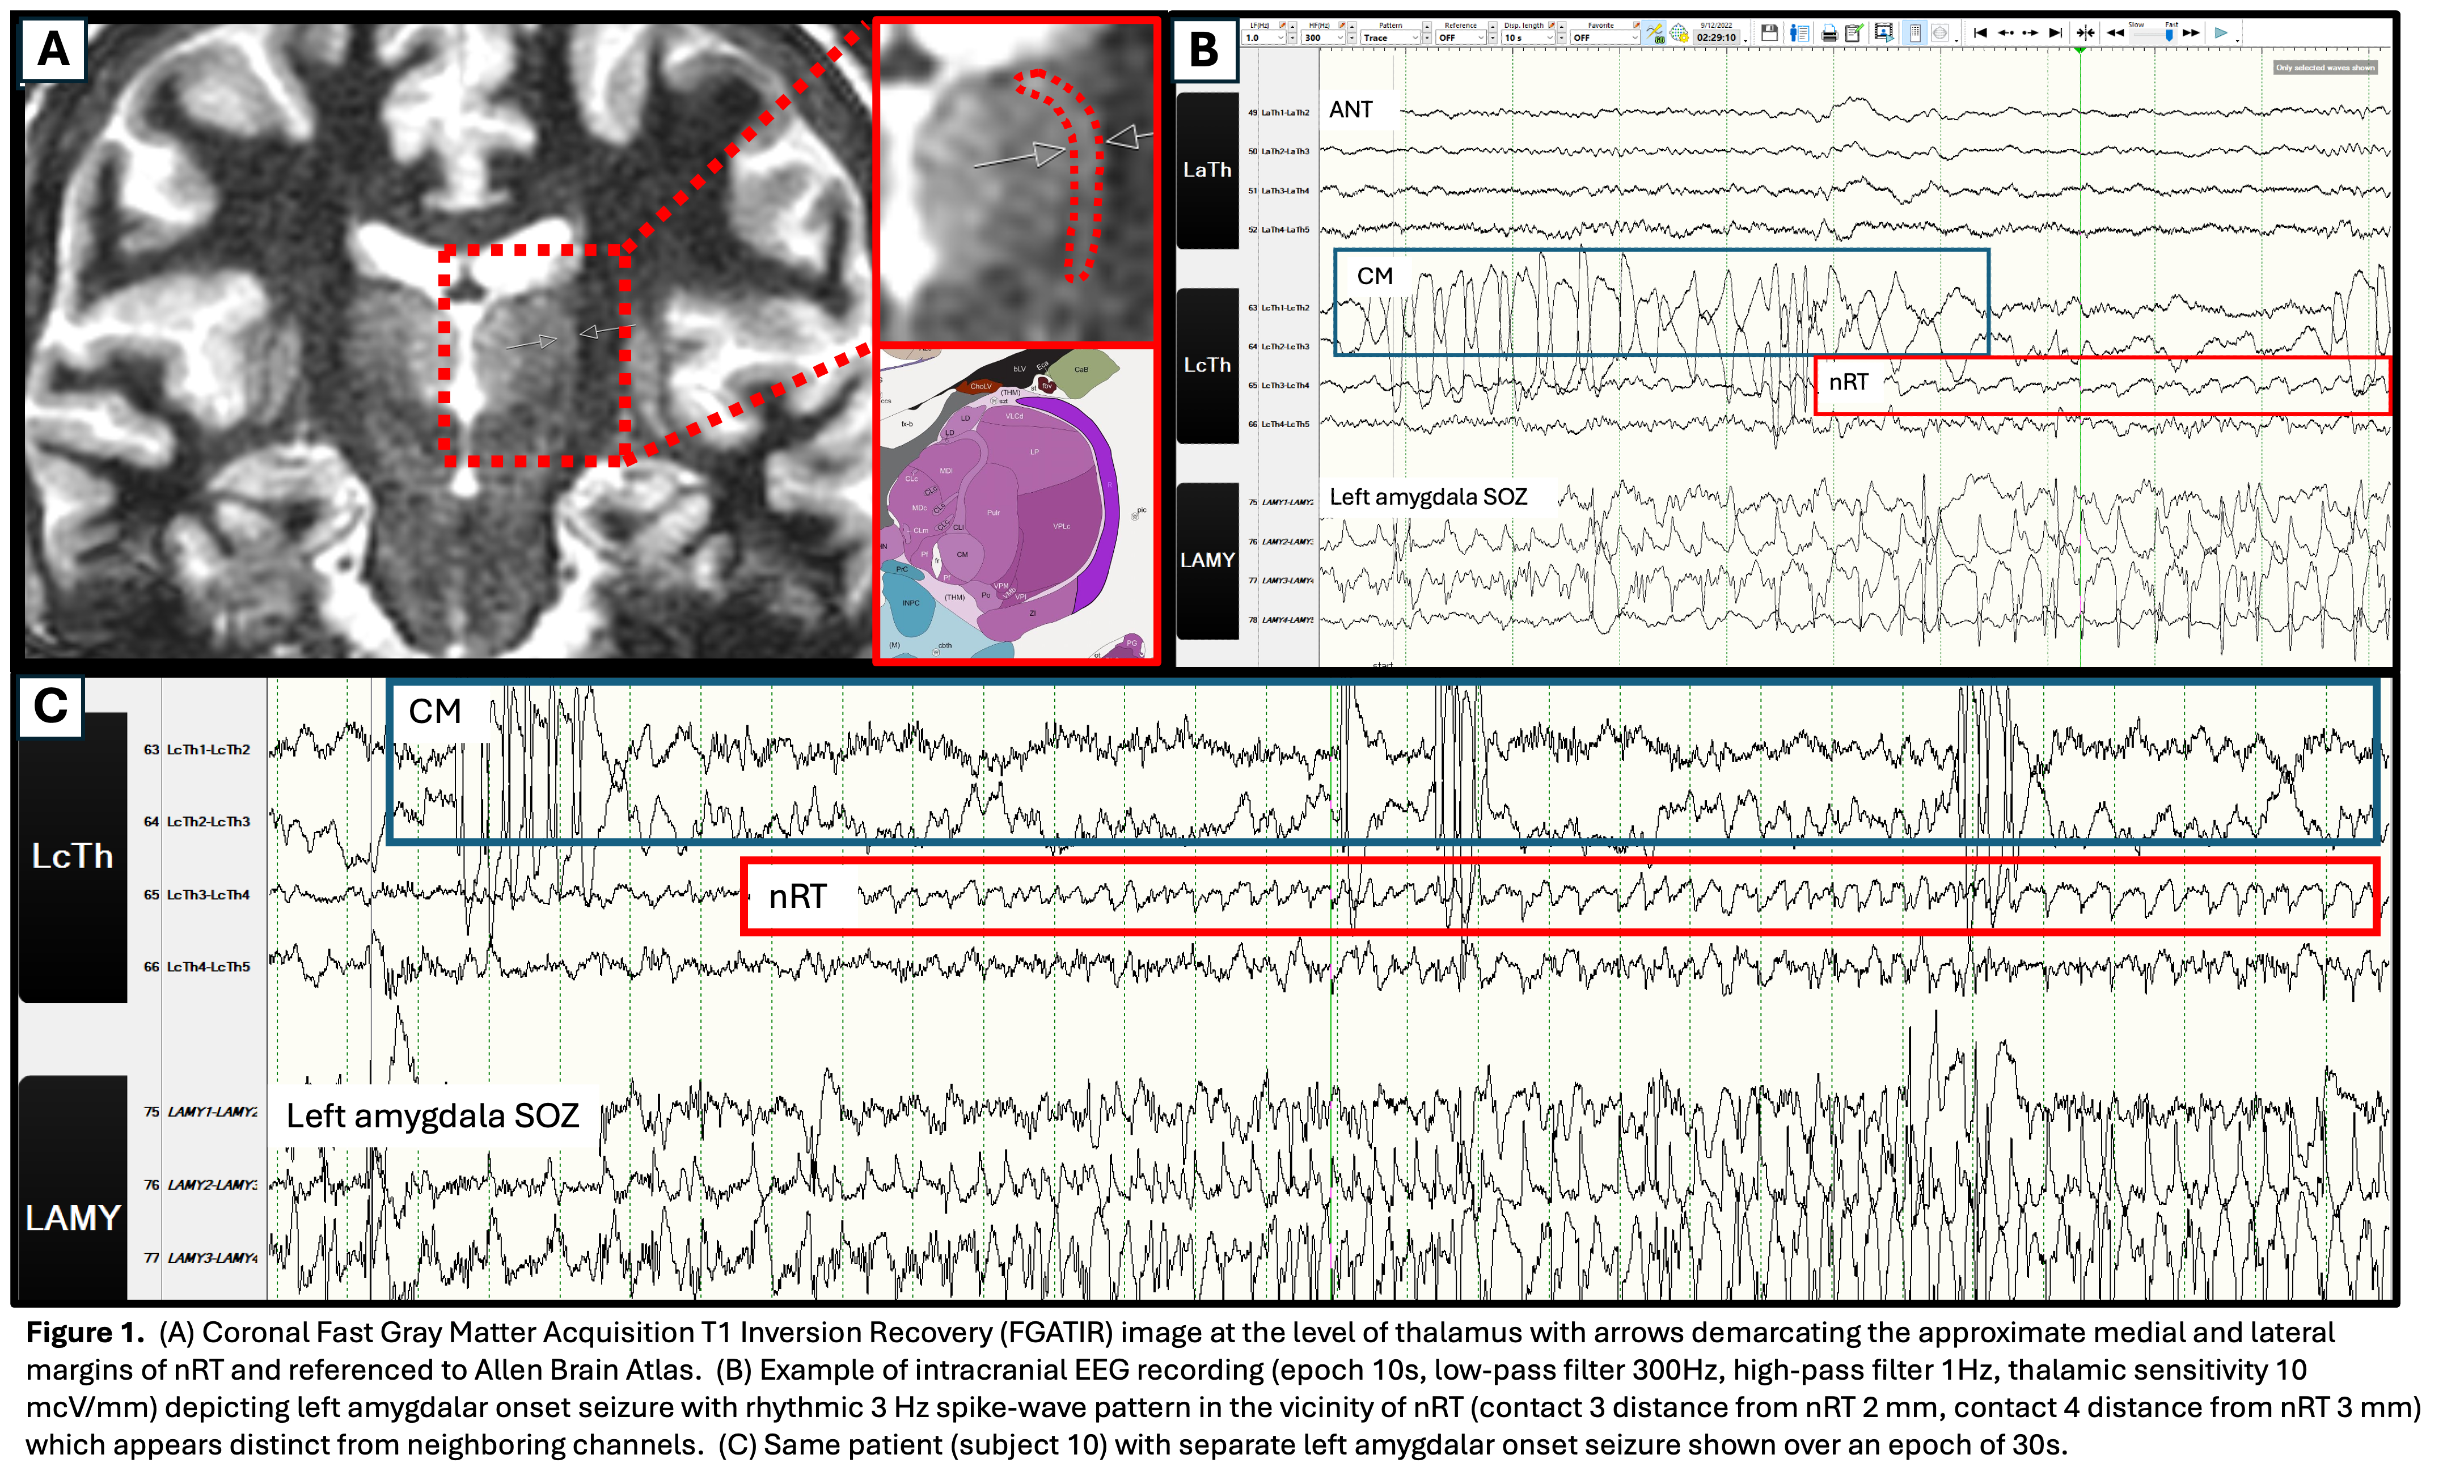2464x1484 pixels.
Task: Click the printer icon
Action: tap(1829, 34)
